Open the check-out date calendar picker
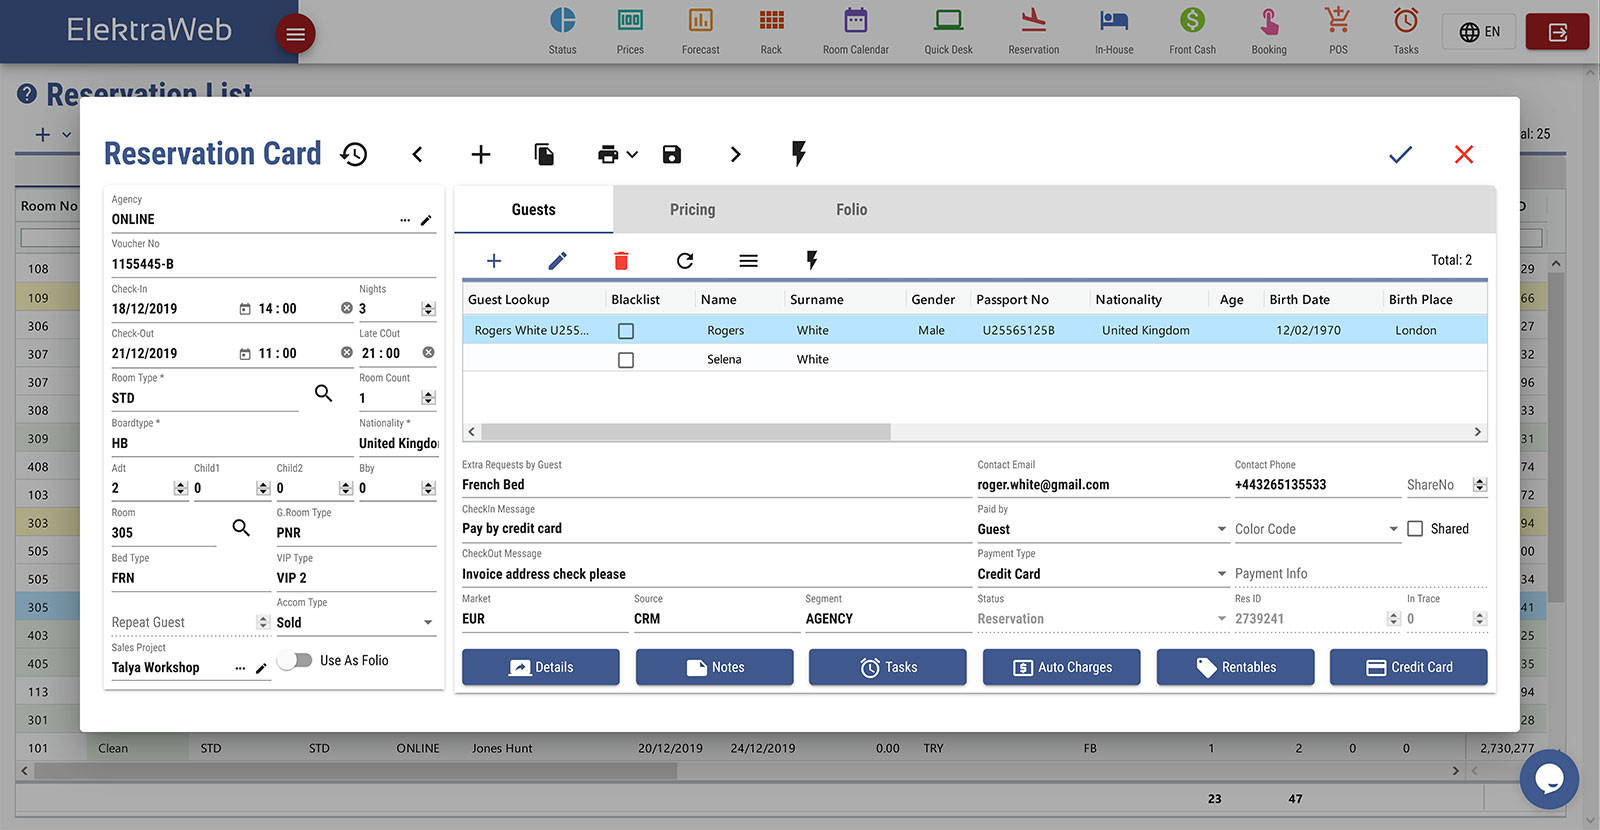The width and height of the screenshot is (1600, 830). point(245,354)
